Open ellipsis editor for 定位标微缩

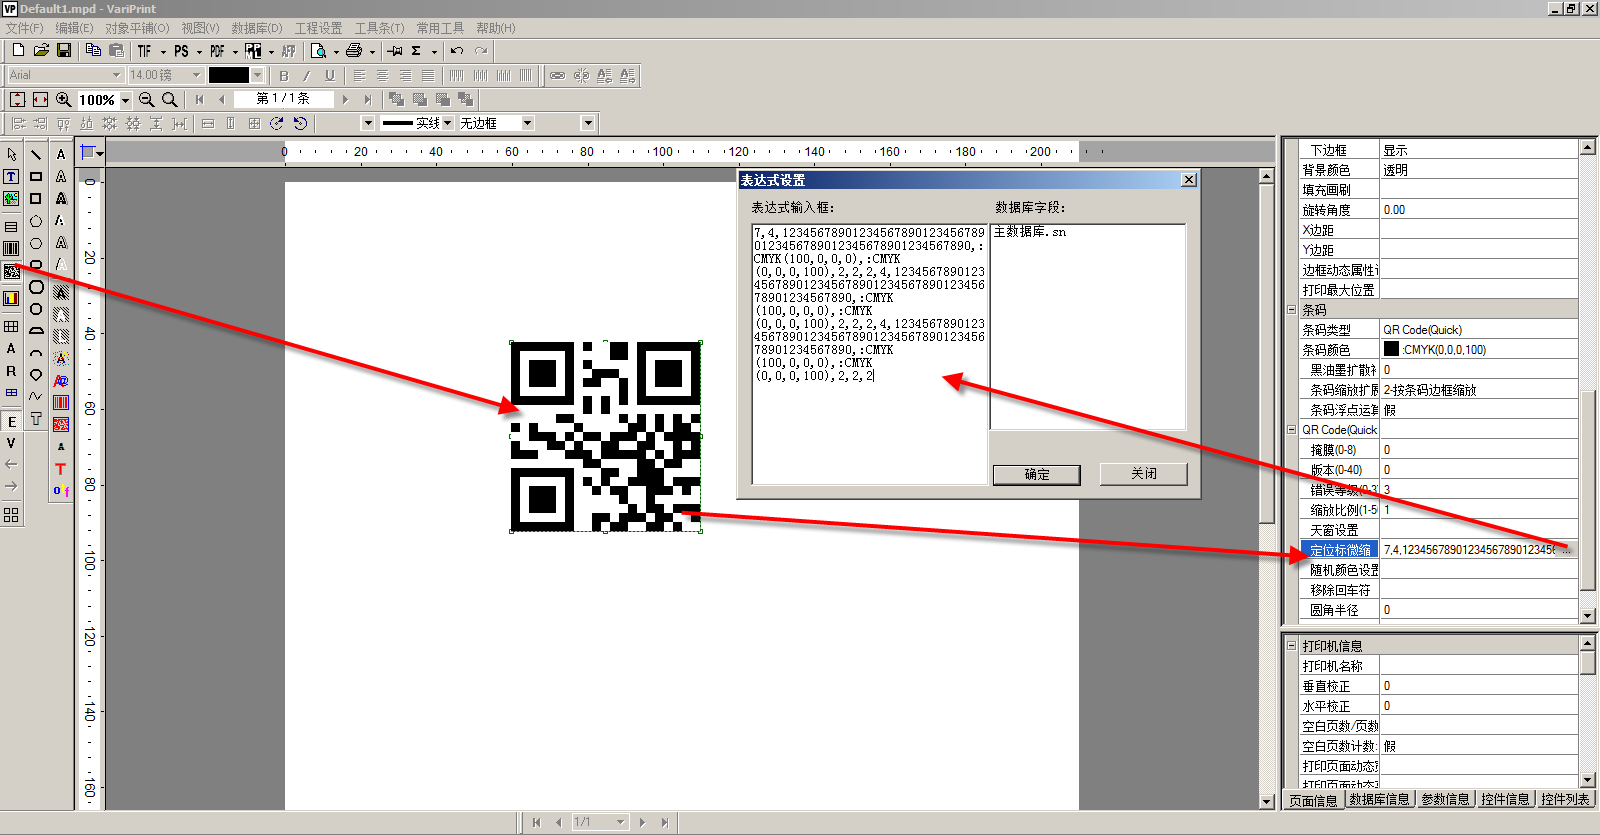pyautogui.click(x=1567, y=550)
